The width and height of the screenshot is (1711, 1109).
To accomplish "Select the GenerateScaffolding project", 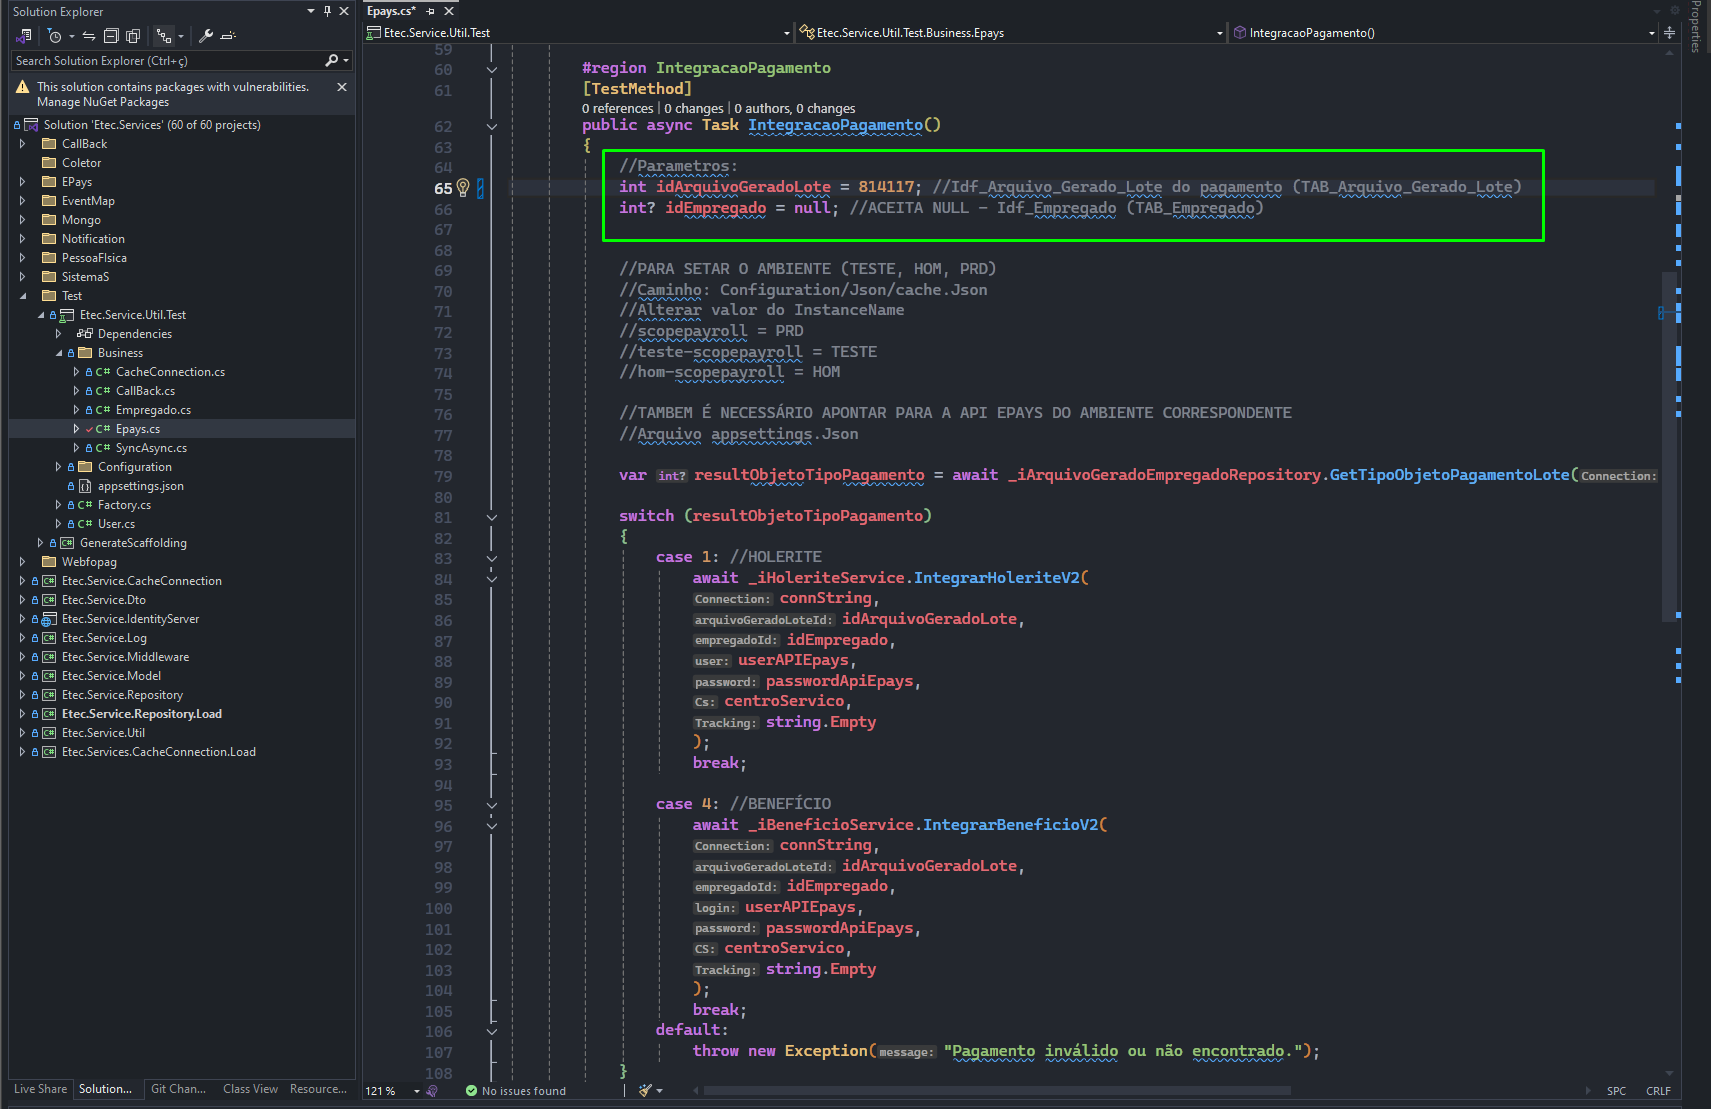I will coord(133,543).
